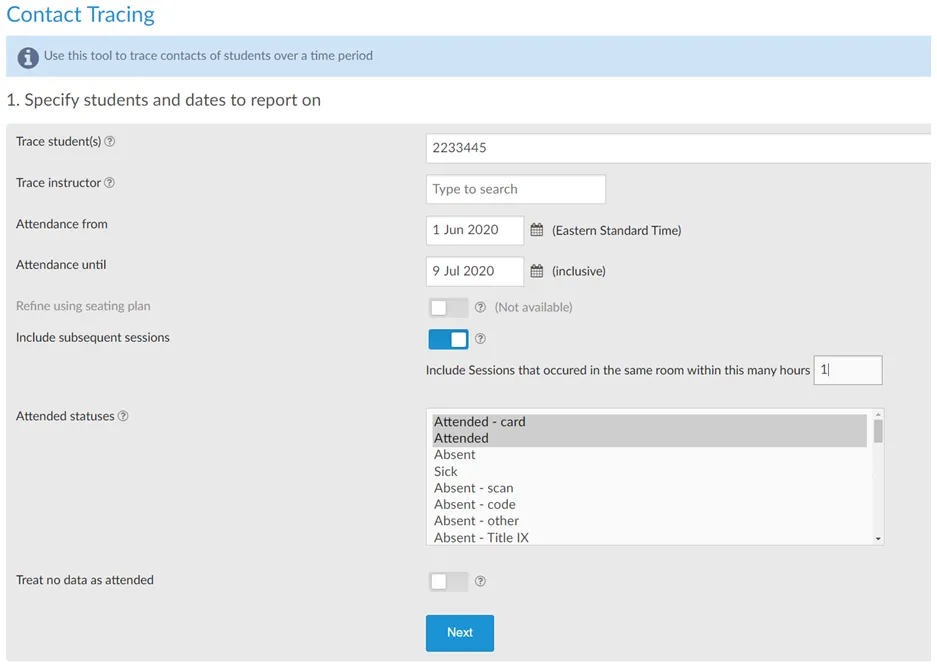Select the plain 'Absent' status option

coord(650,455)
